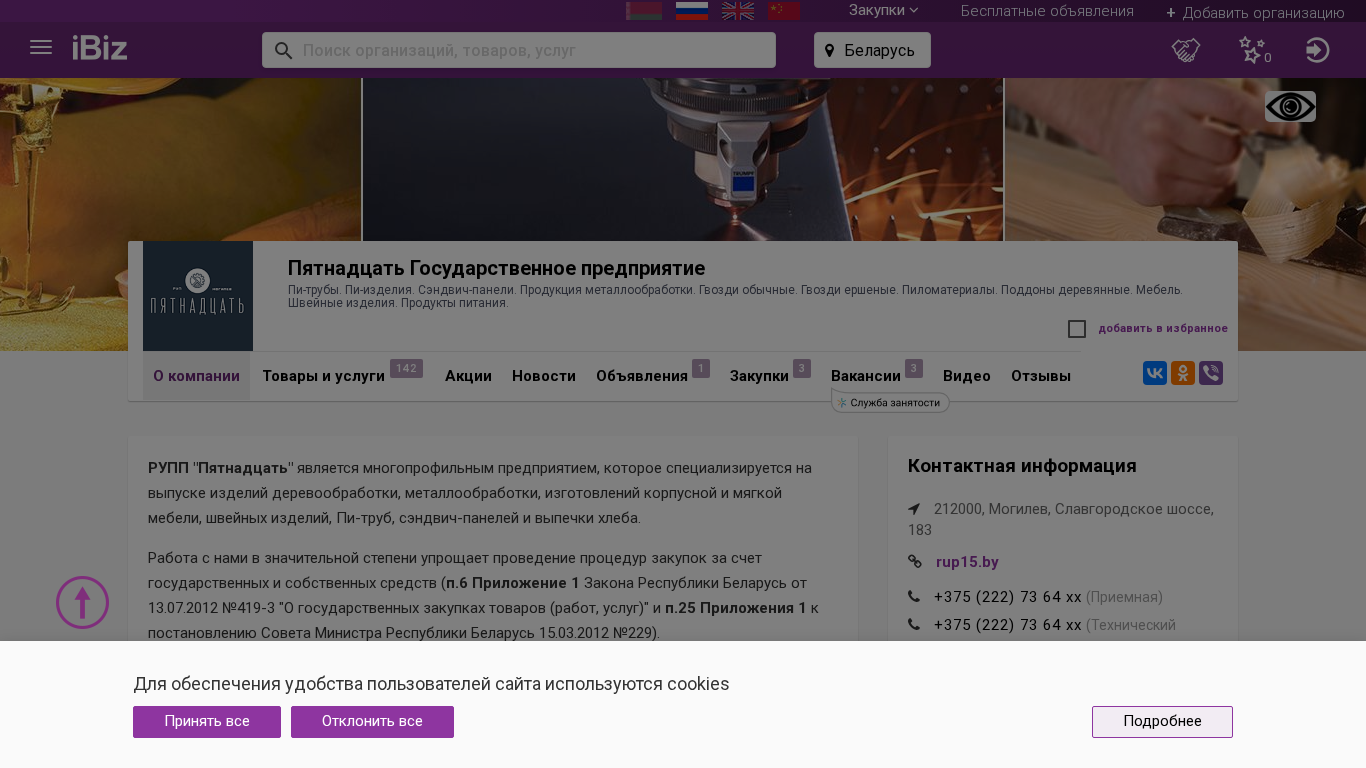The height and width of the screenshot is (768, 1366).
Task: Click the Принять все cookies button
Action: coord(207,722)
